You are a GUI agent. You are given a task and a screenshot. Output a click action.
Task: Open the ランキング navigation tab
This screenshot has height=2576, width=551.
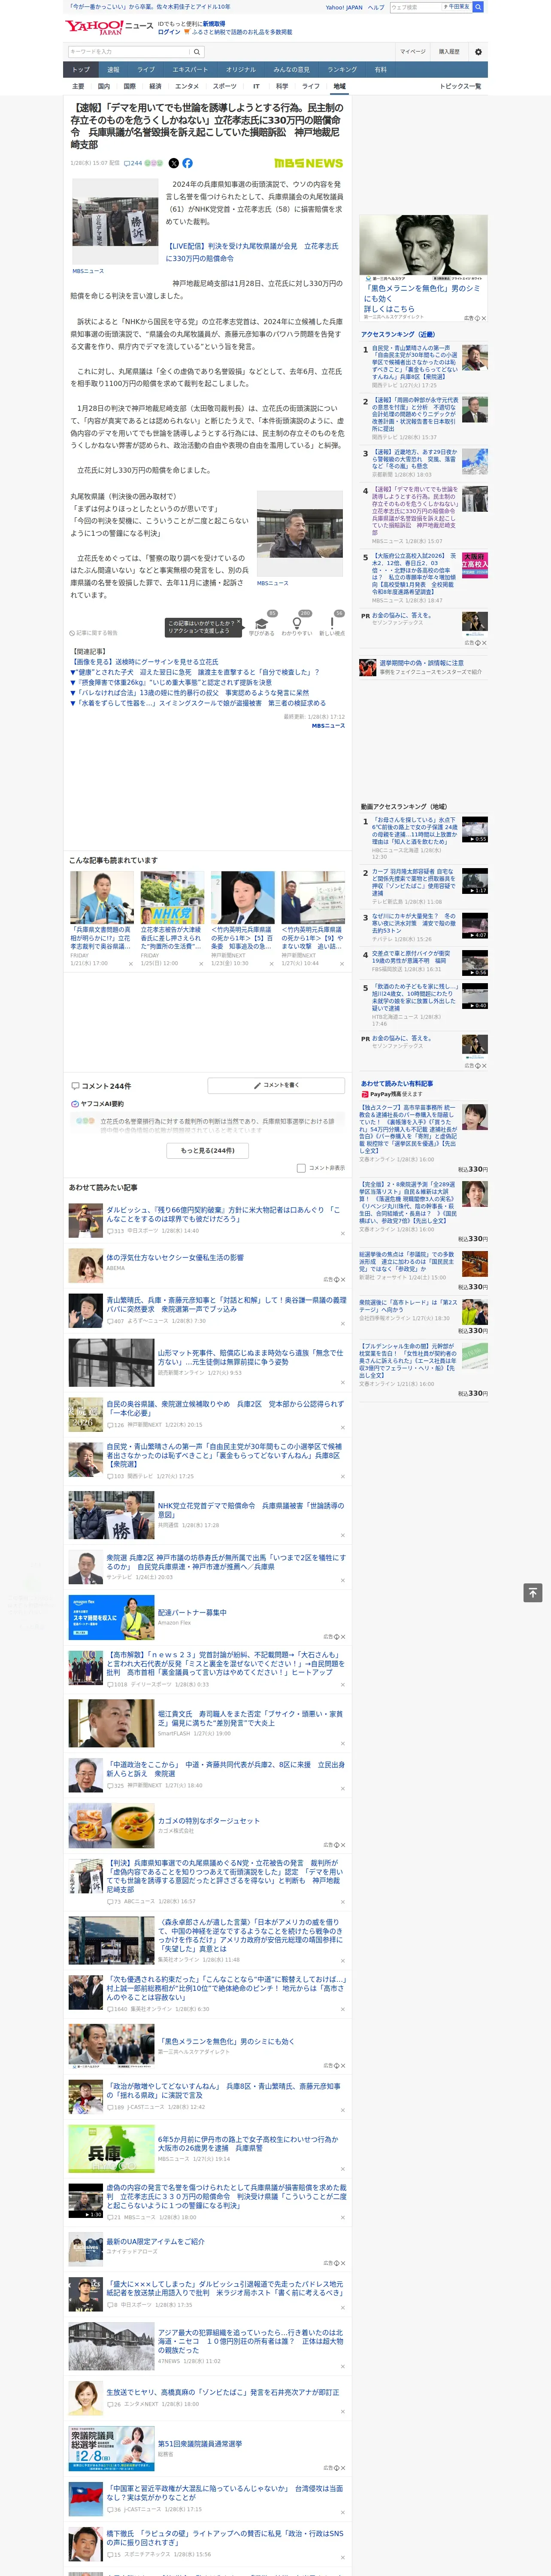342,70
